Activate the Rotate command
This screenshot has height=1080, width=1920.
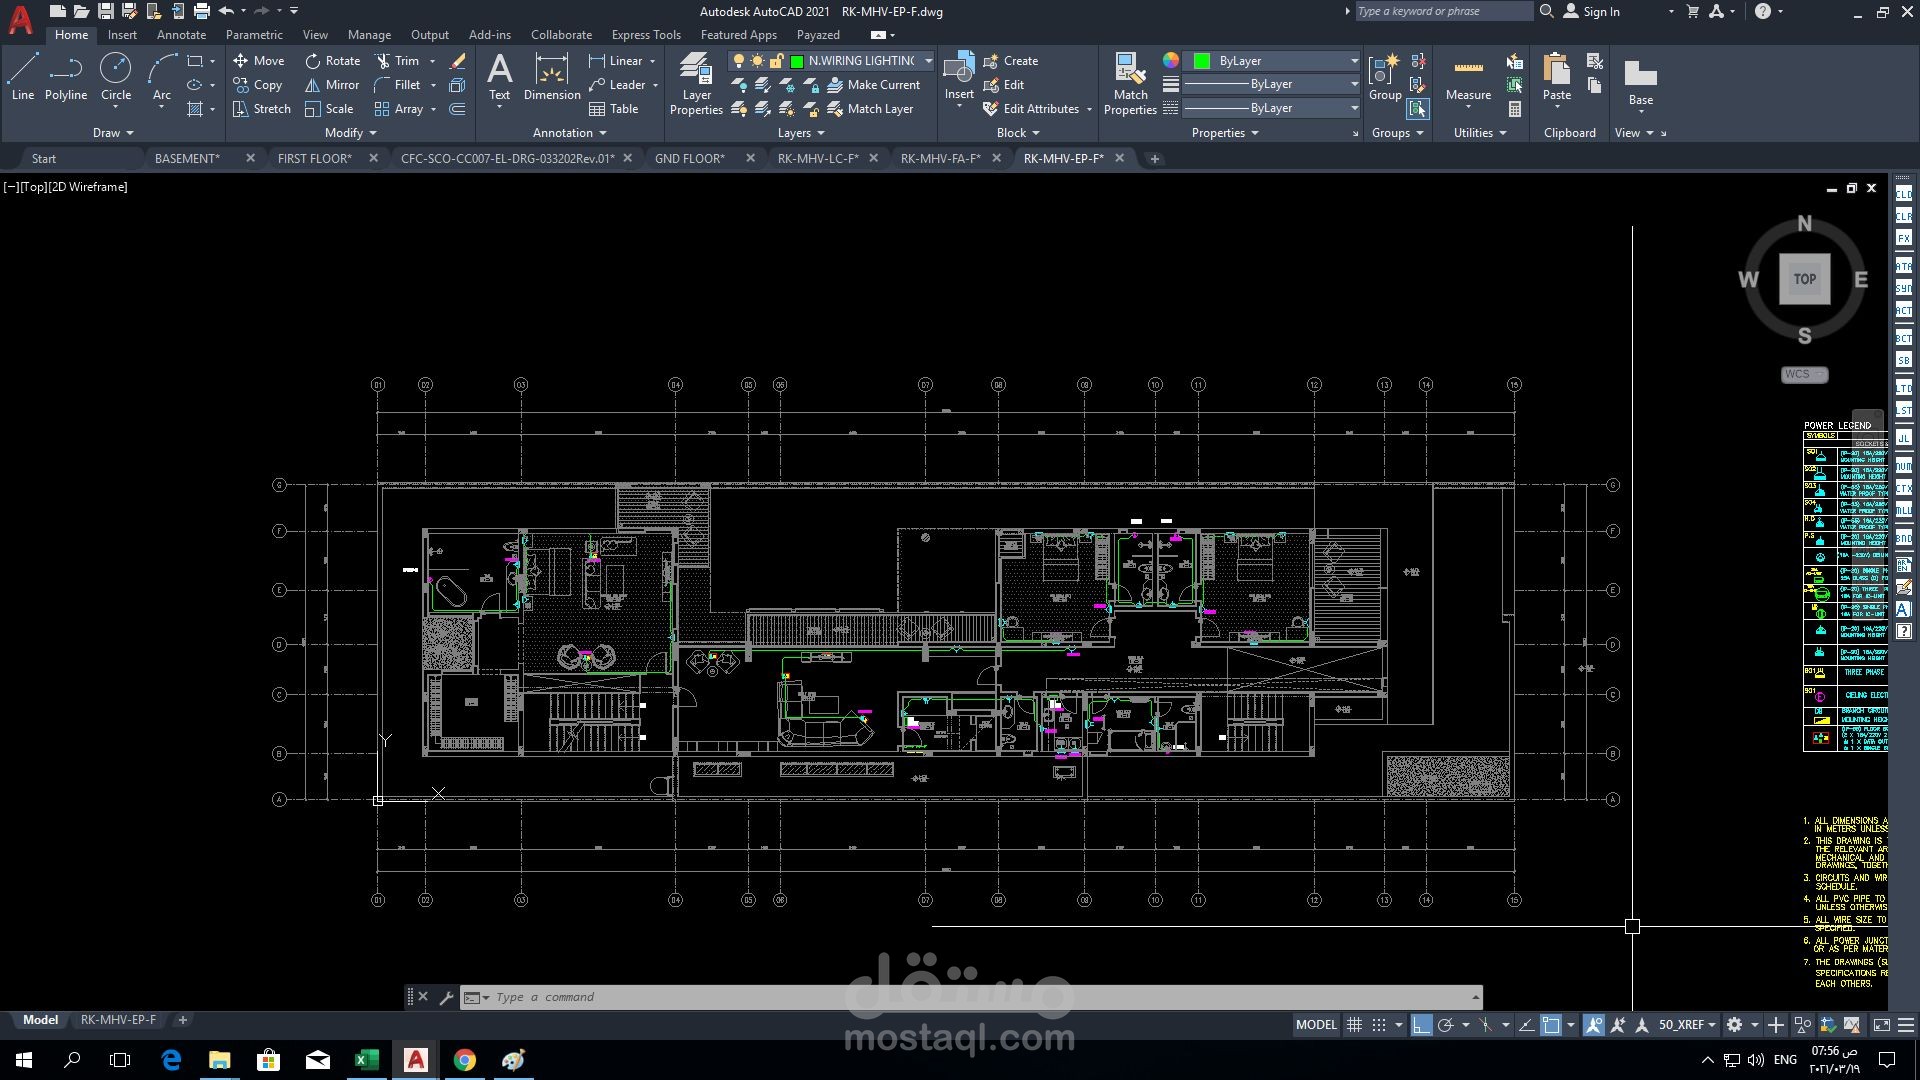click(333, 61)
